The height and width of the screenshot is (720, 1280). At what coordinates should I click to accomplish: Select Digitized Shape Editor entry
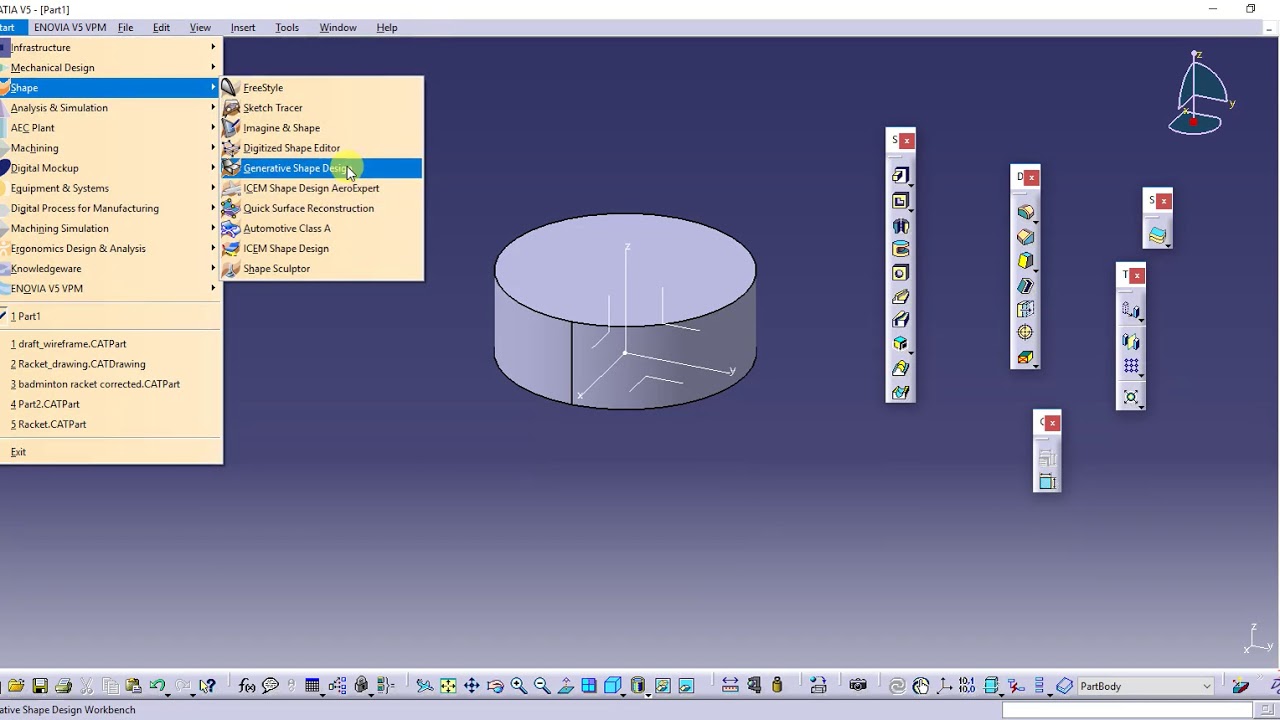coord(321,148)
